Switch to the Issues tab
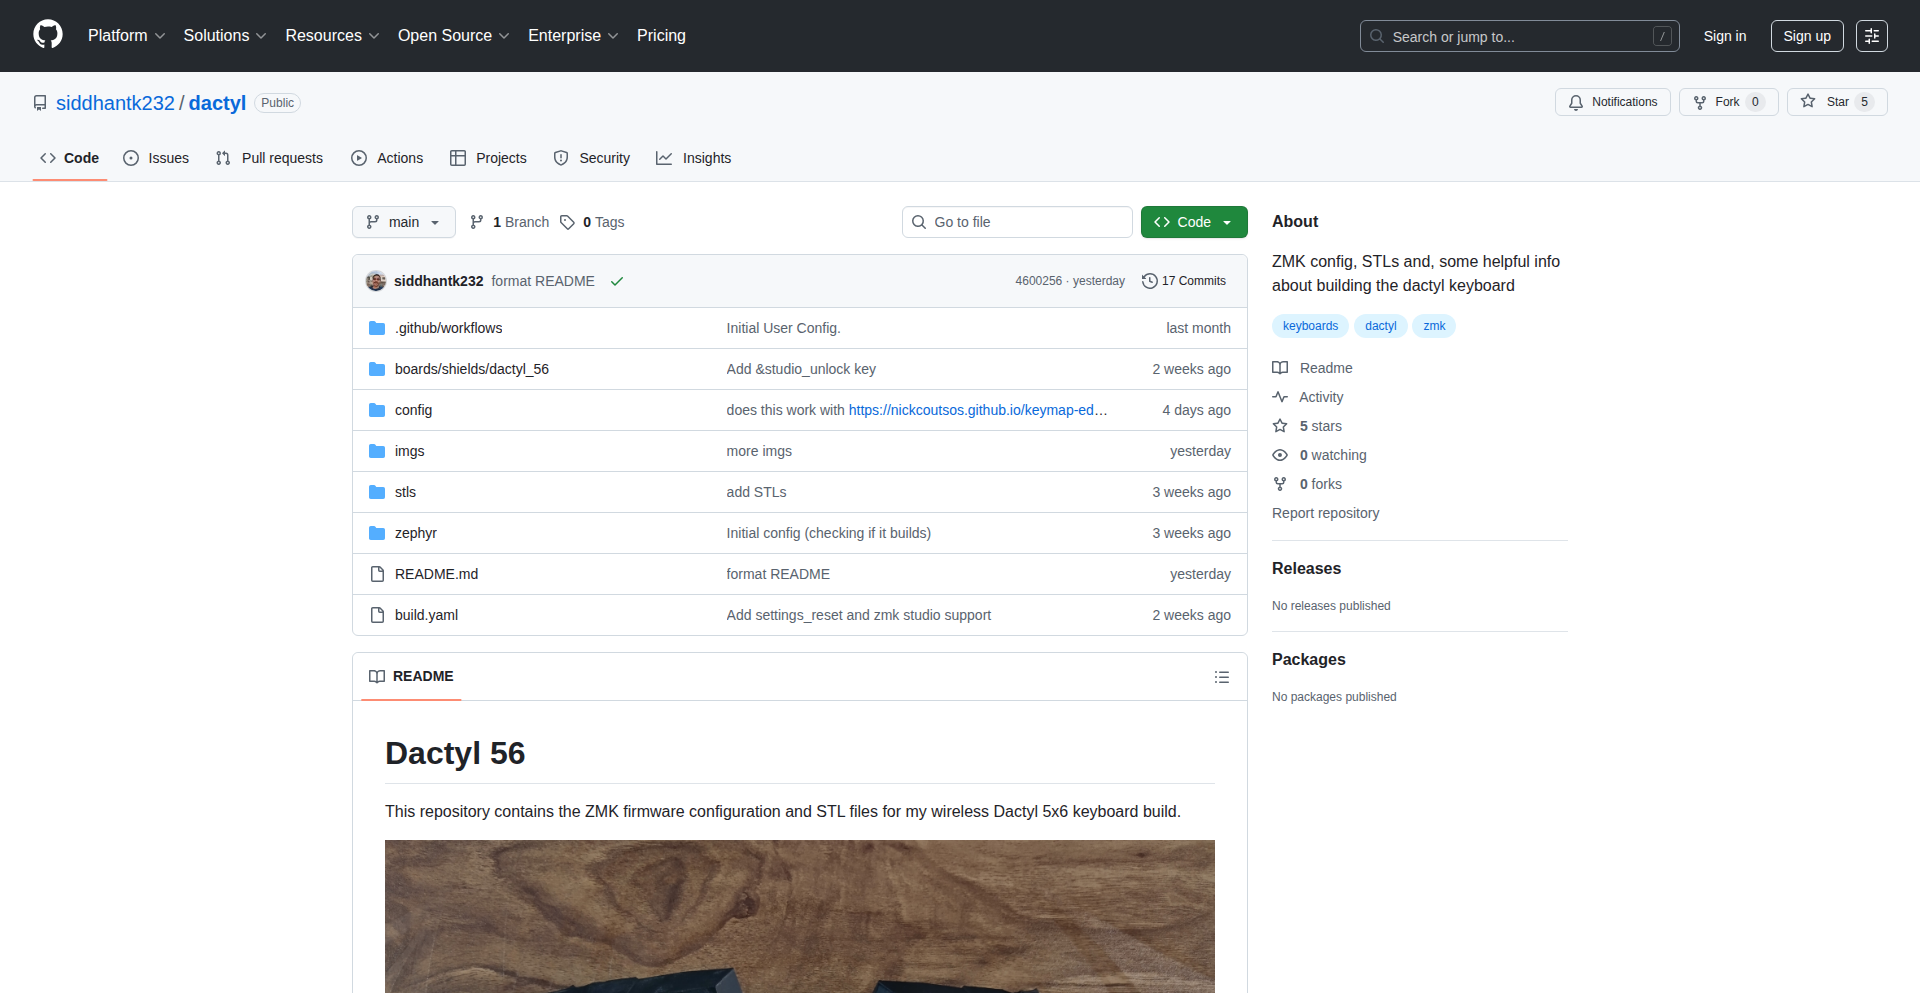 tap(156, 158)
